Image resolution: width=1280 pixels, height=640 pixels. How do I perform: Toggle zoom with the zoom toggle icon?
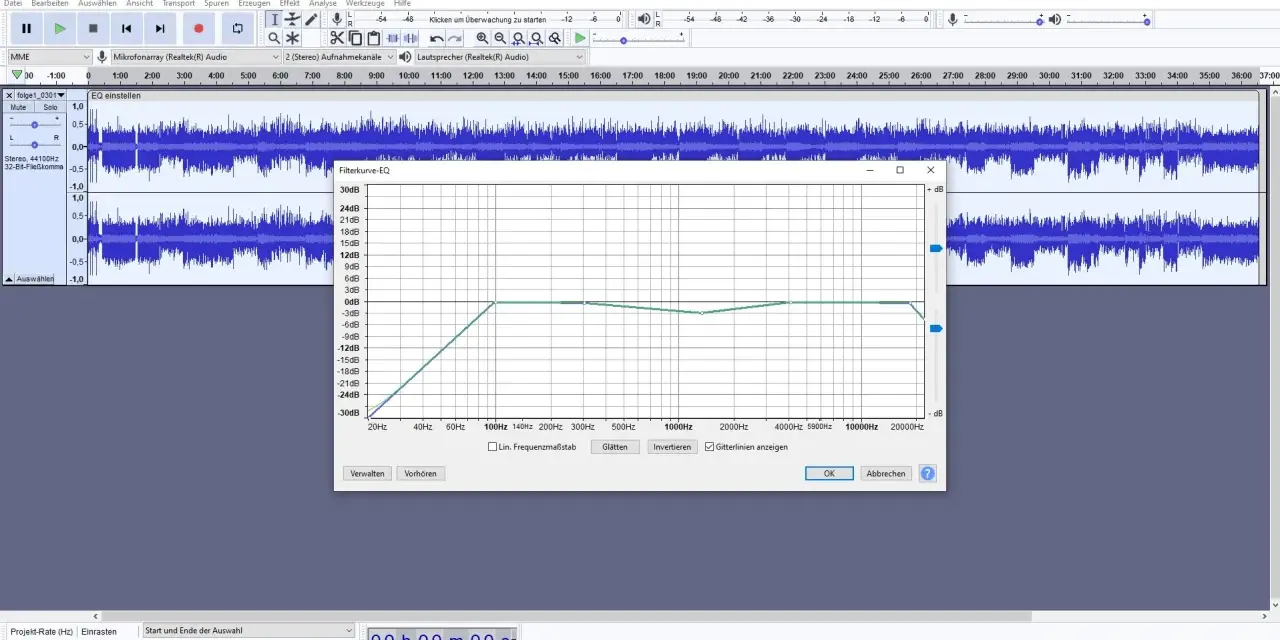(x=555, y=38)
